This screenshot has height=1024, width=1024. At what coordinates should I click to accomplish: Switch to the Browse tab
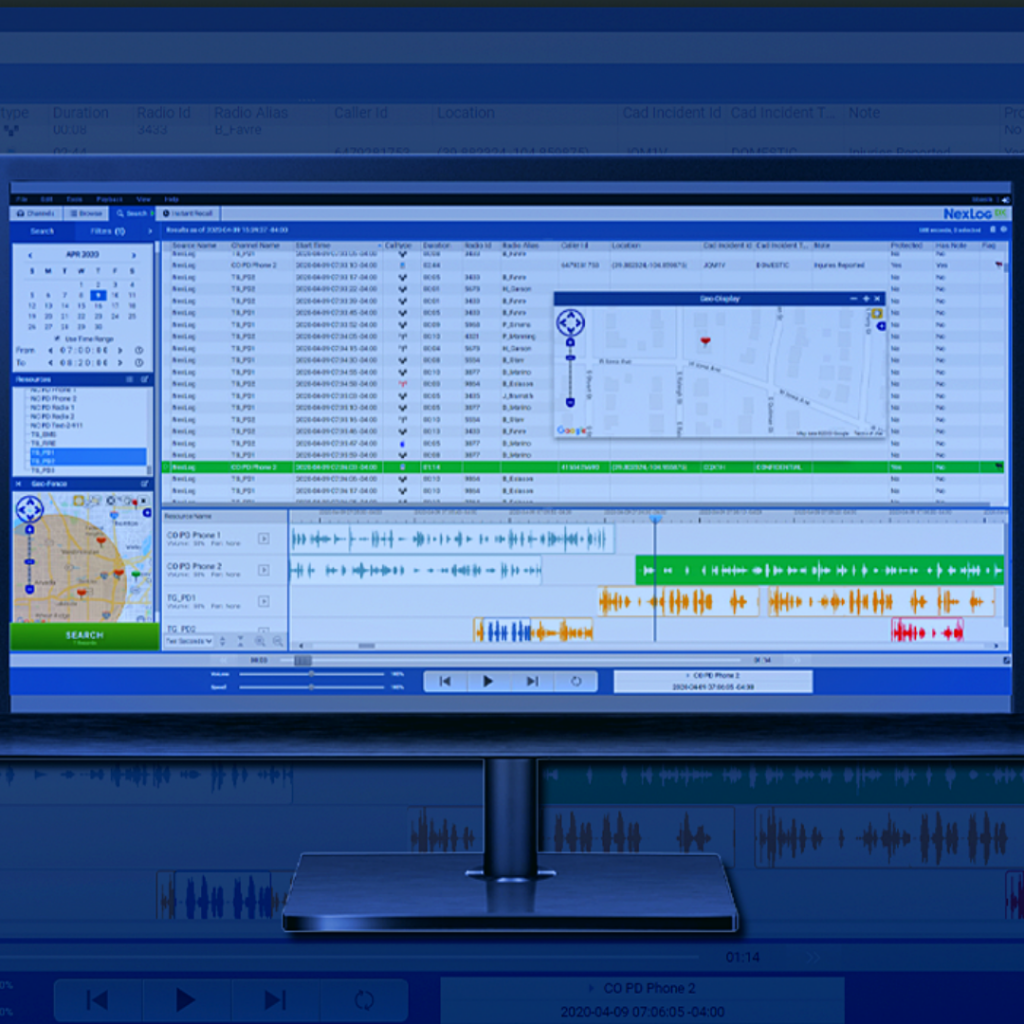(86, 214)
